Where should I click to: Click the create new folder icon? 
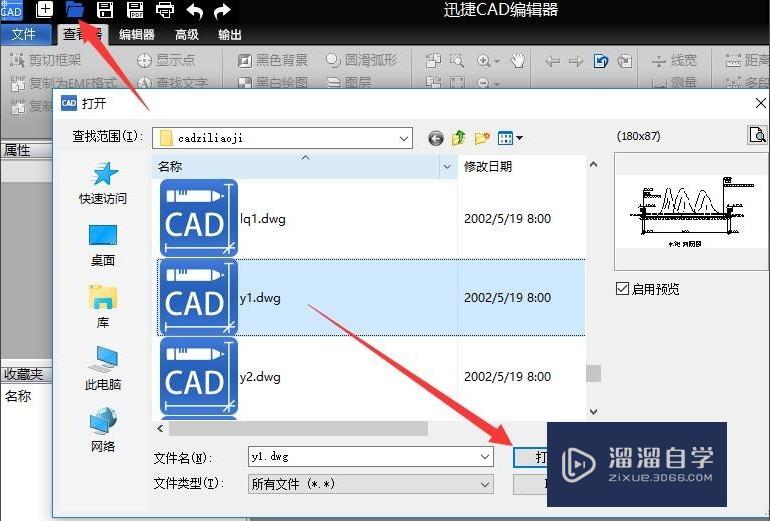coord(482,138)
